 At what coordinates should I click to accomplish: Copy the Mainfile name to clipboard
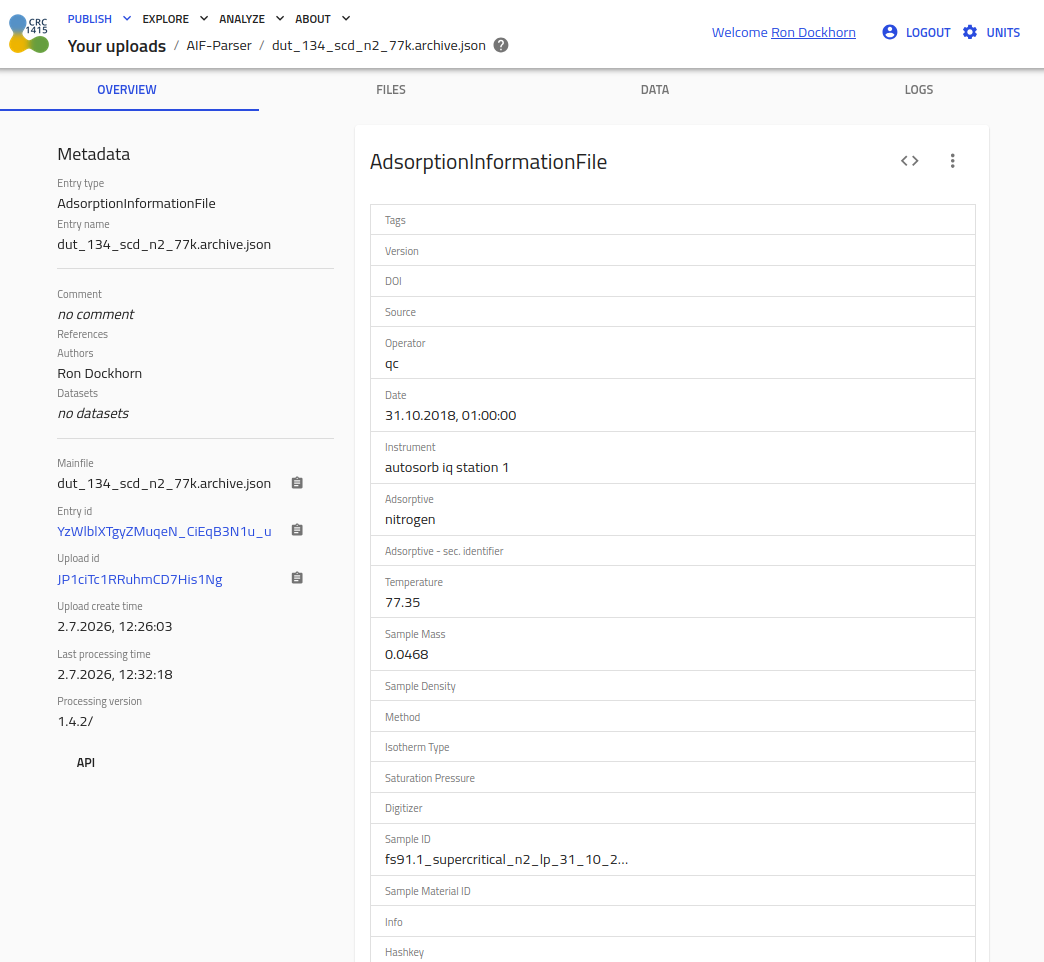[x=298, y=483]
